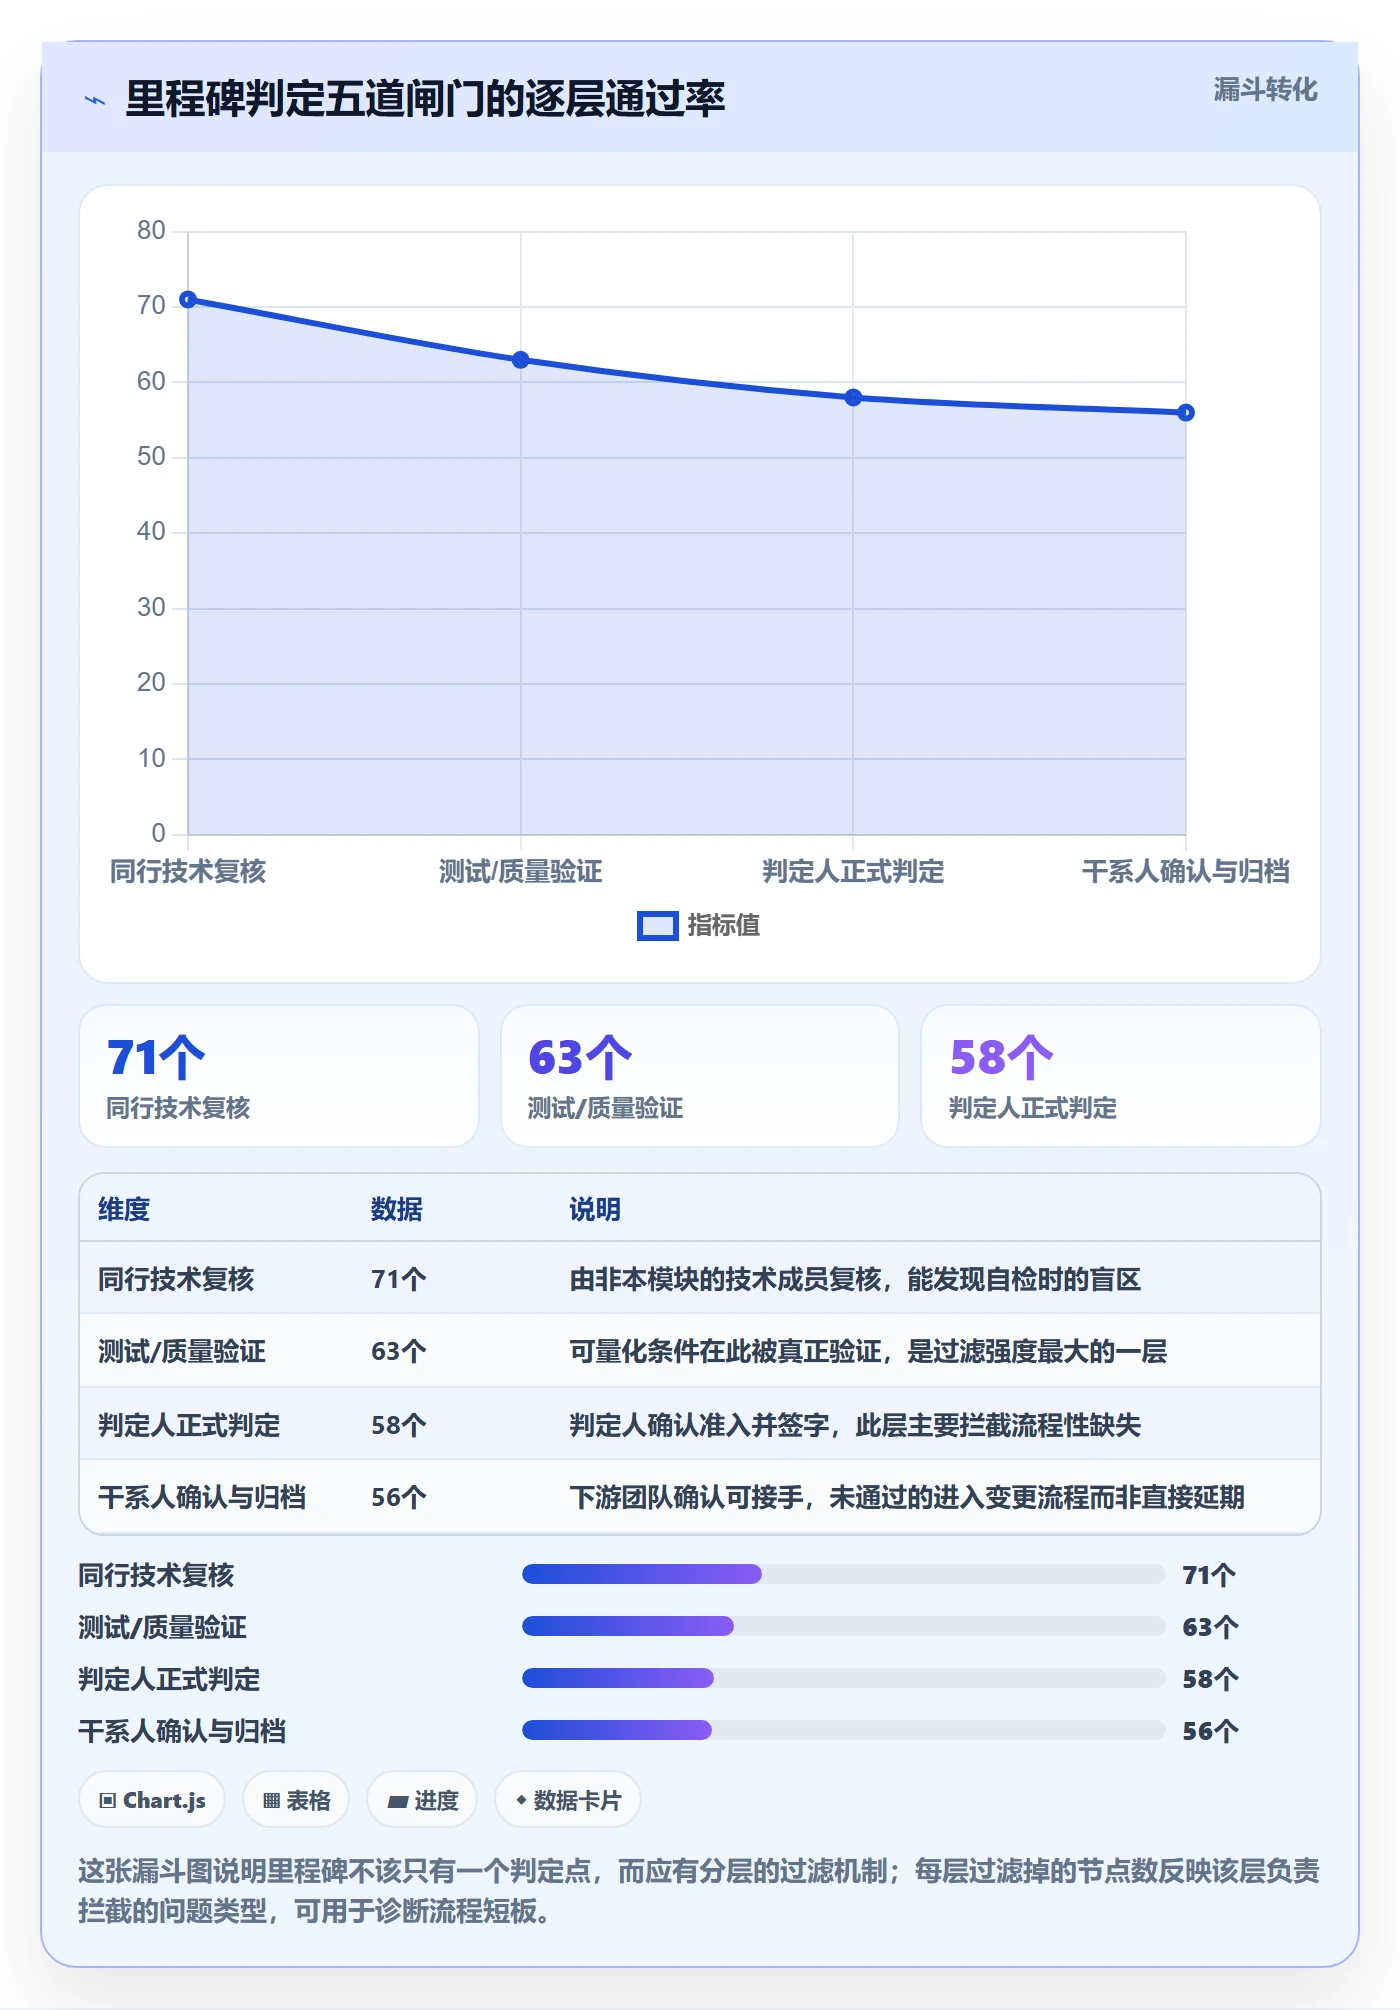Click the 56个 table cell

pyautogui.click(x=399, y=1497)
